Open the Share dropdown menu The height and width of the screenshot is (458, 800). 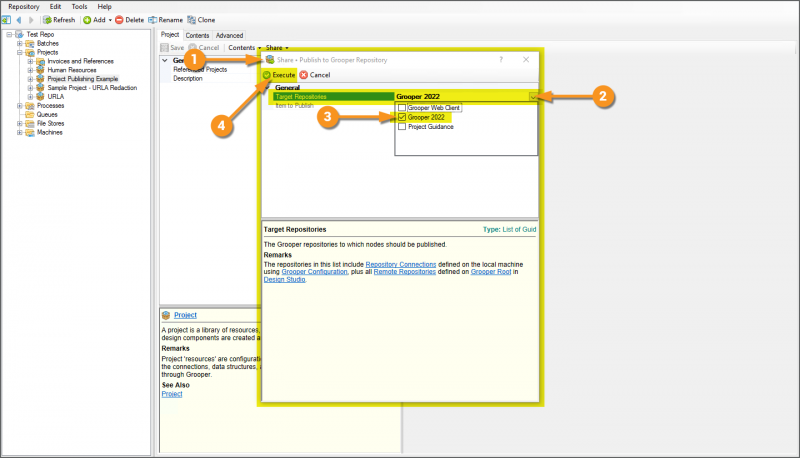pyautogui.click(x=277, y=47)
